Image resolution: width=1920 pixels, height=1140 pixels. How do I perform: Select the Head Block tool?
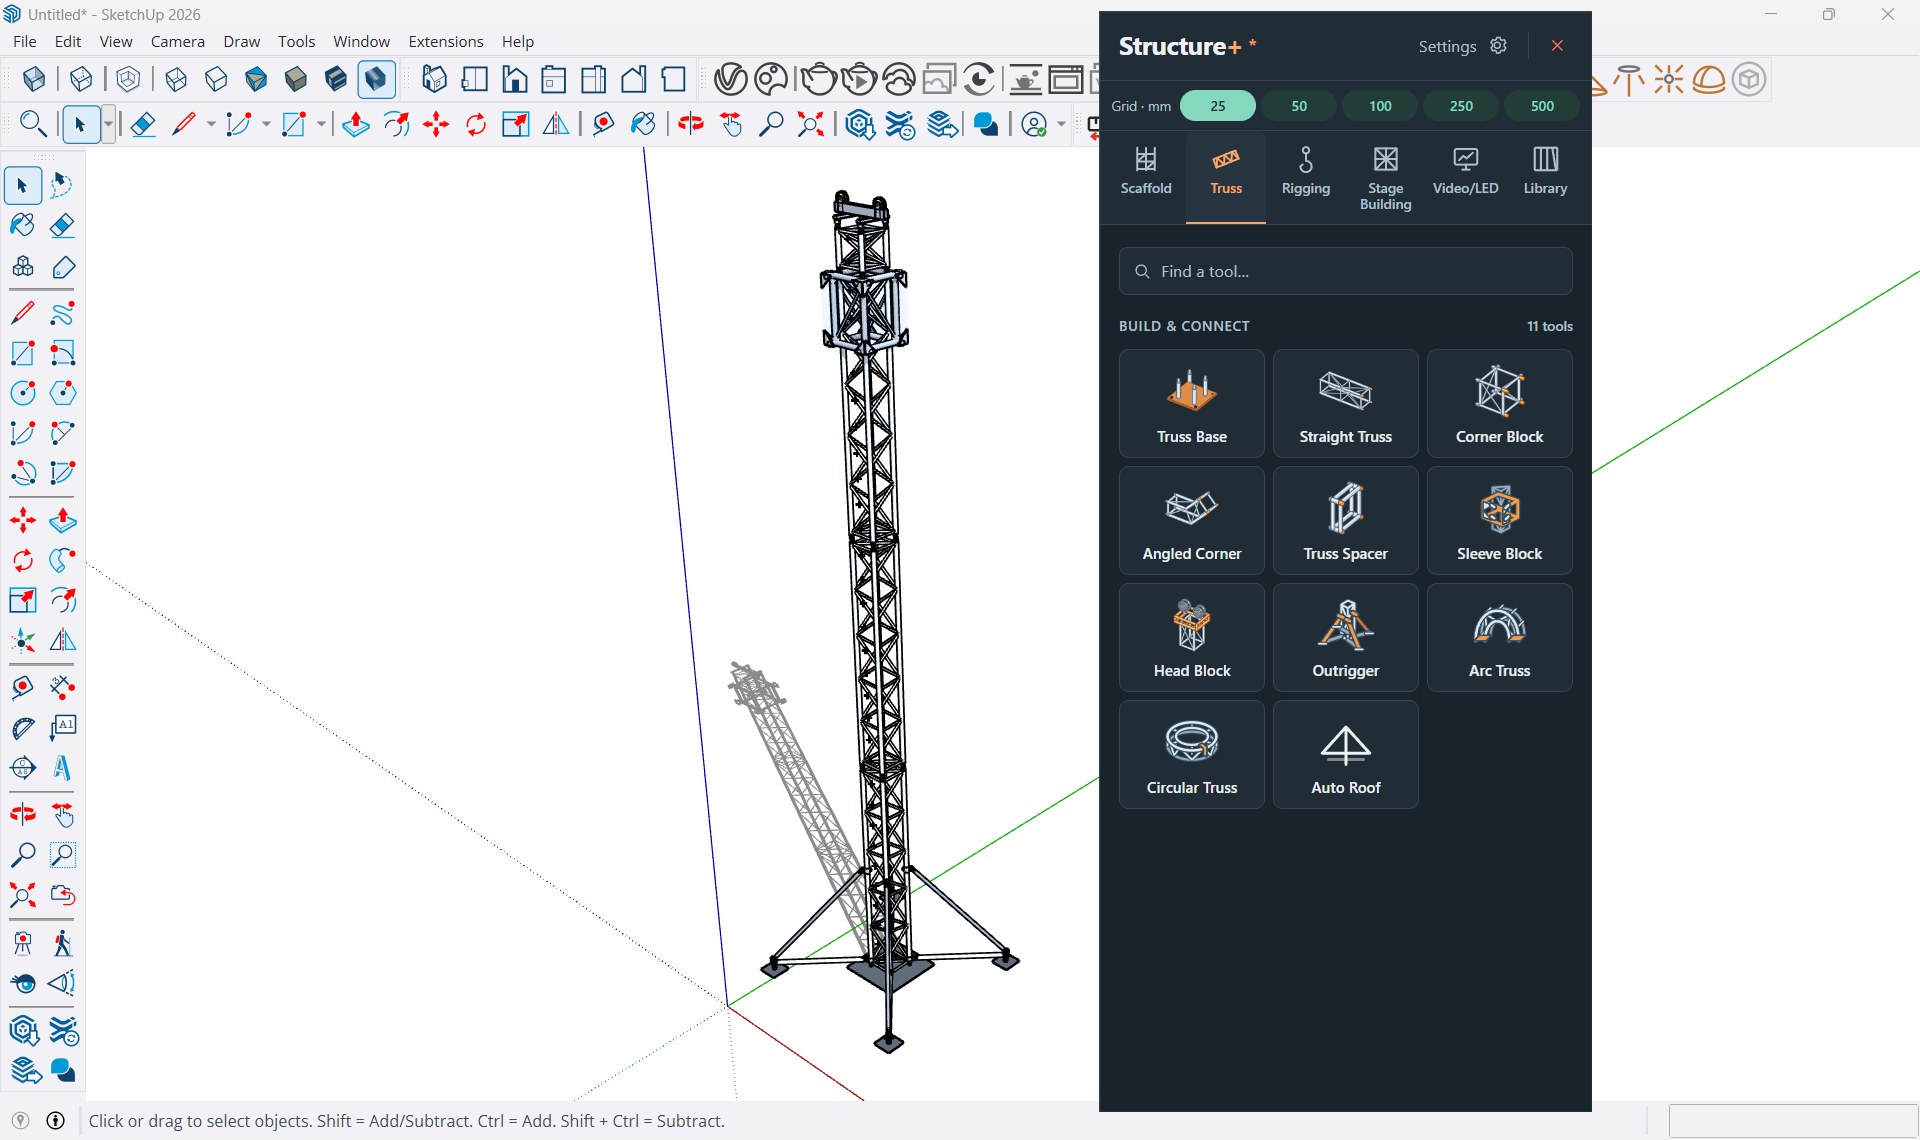coord(1191,637)
